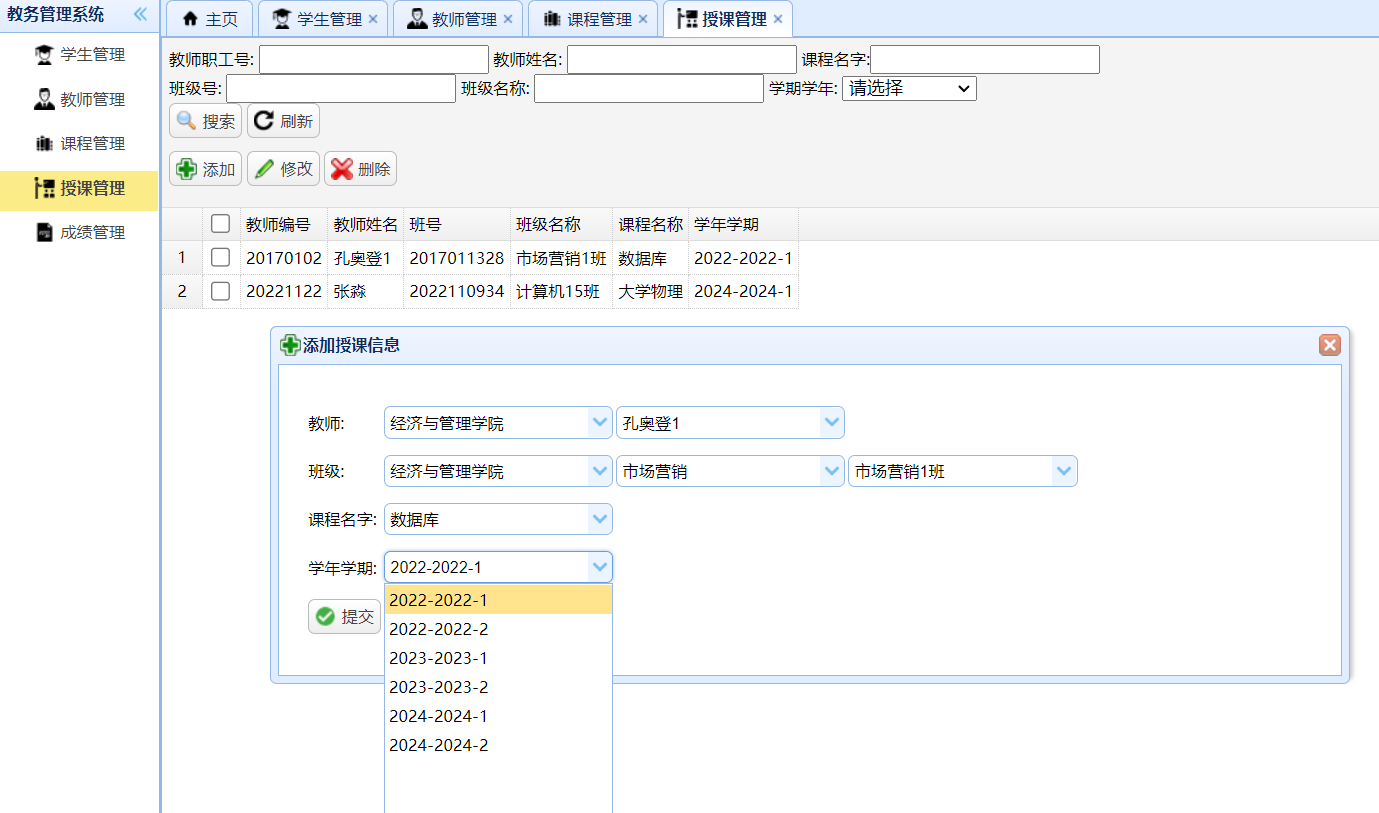Click the pencil 修改 icon
1379x813 pixels.
(266, 168)
